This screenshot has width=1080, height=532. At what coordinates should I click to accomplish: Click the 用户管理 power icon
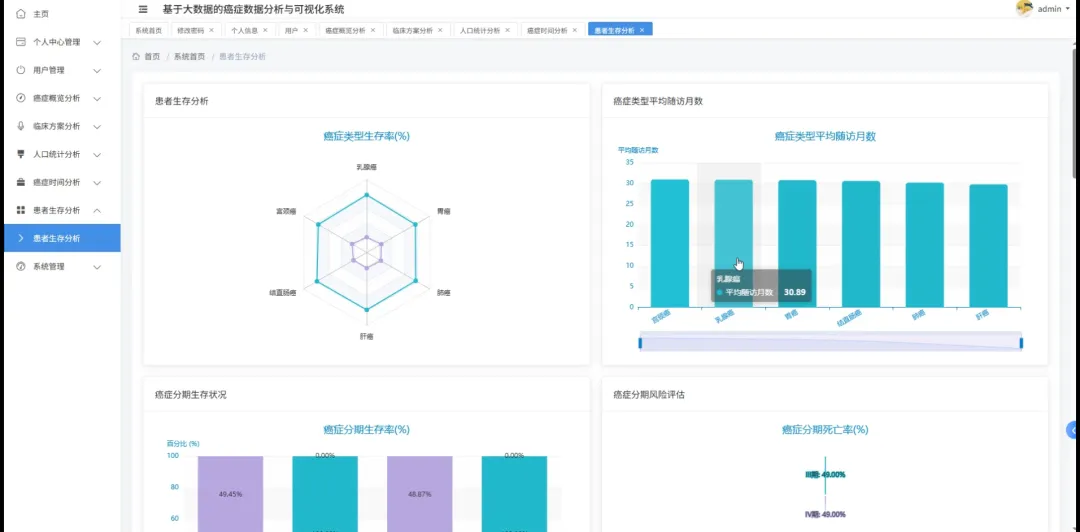point(21,70)
